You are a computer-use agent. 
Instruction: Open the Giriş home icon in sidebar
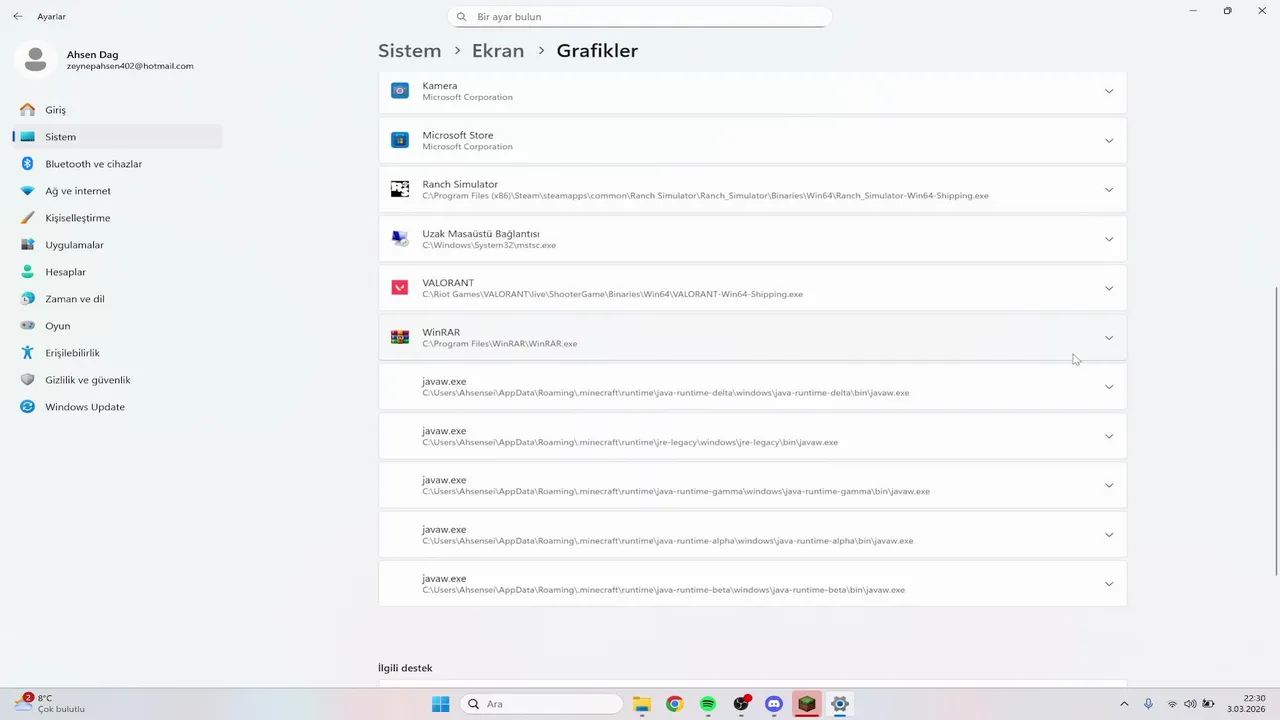tap(27, 110)
